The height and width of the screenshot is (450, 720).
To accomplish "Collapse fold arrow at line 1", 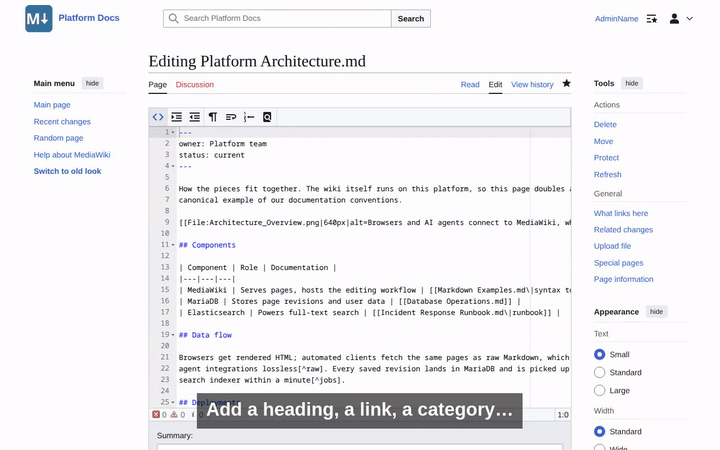I will [173, 132].
